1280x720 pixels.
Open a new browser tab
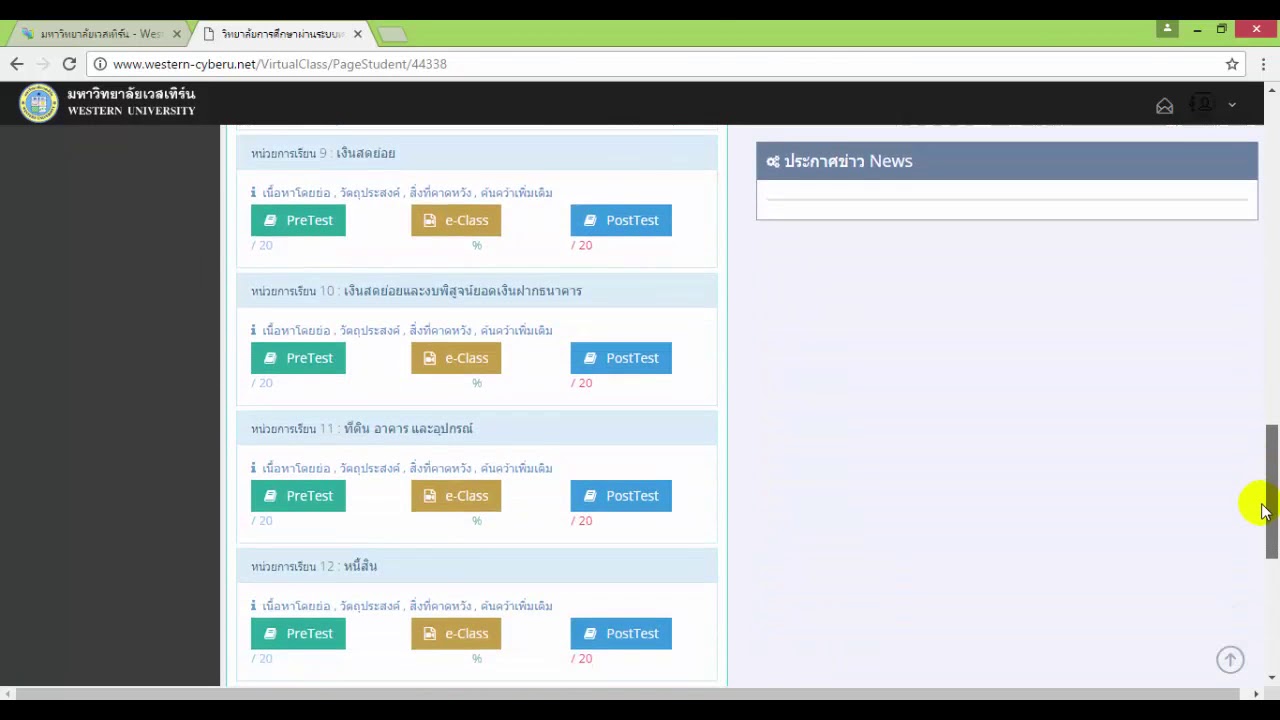392,35
